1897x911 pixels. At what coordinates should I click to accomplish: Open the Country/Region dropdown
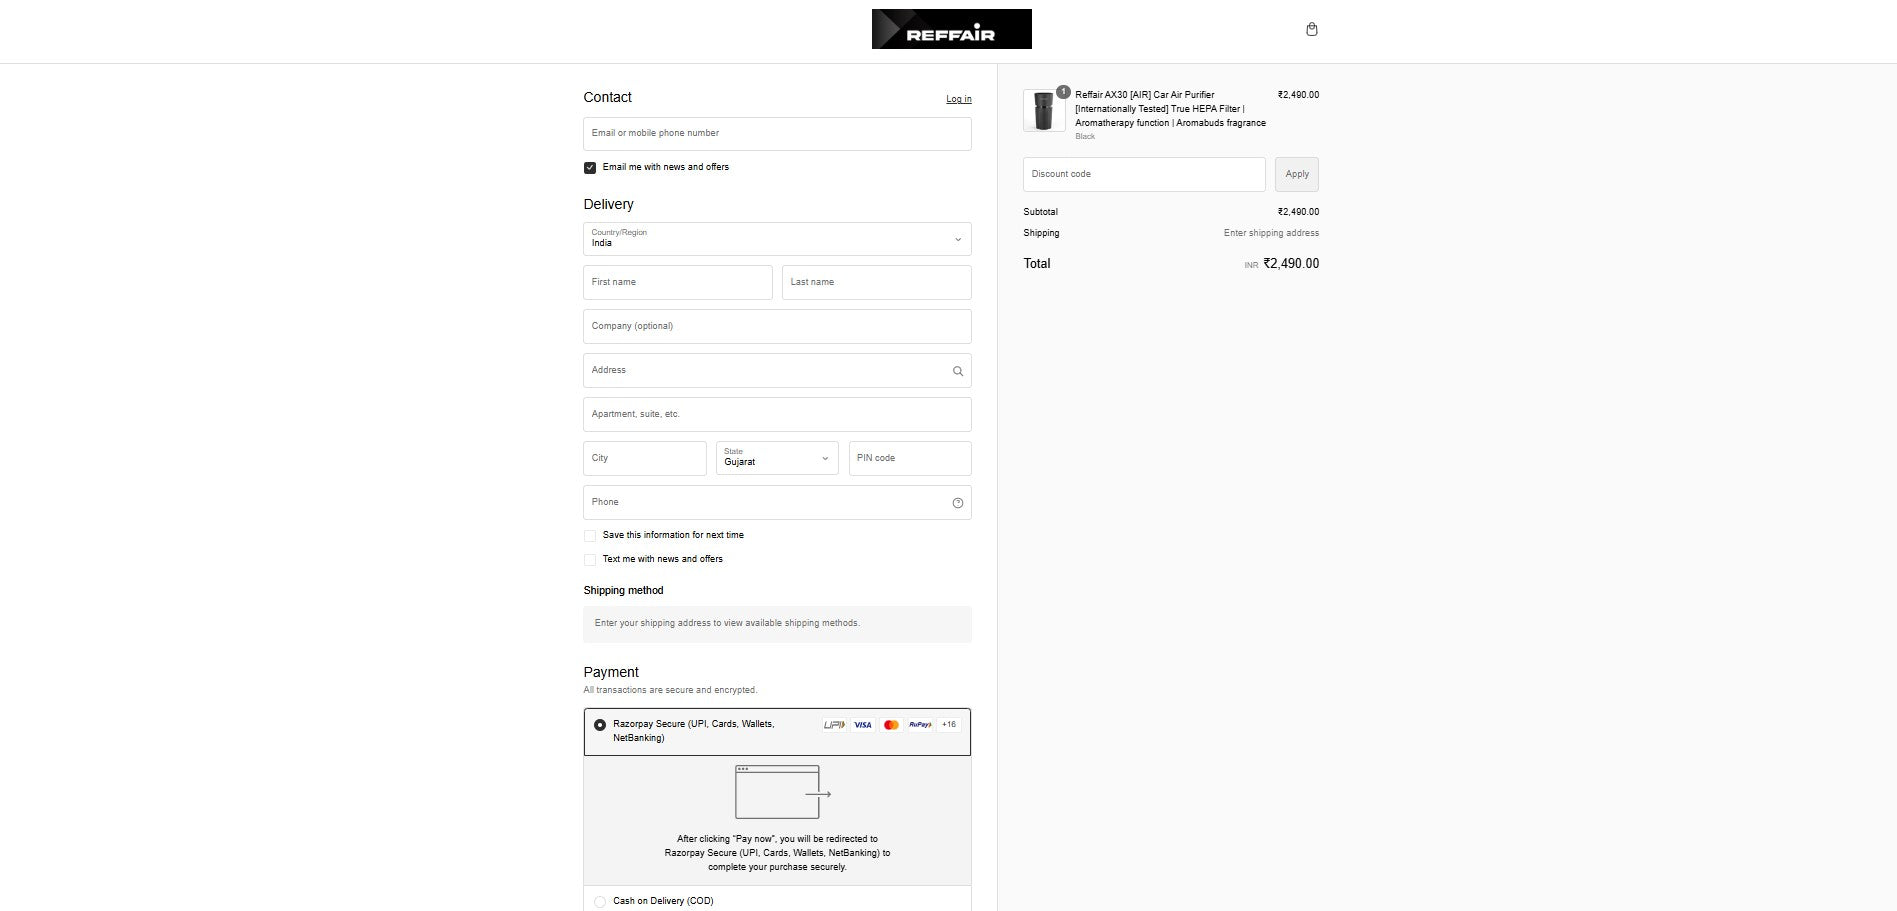point(777,239)
